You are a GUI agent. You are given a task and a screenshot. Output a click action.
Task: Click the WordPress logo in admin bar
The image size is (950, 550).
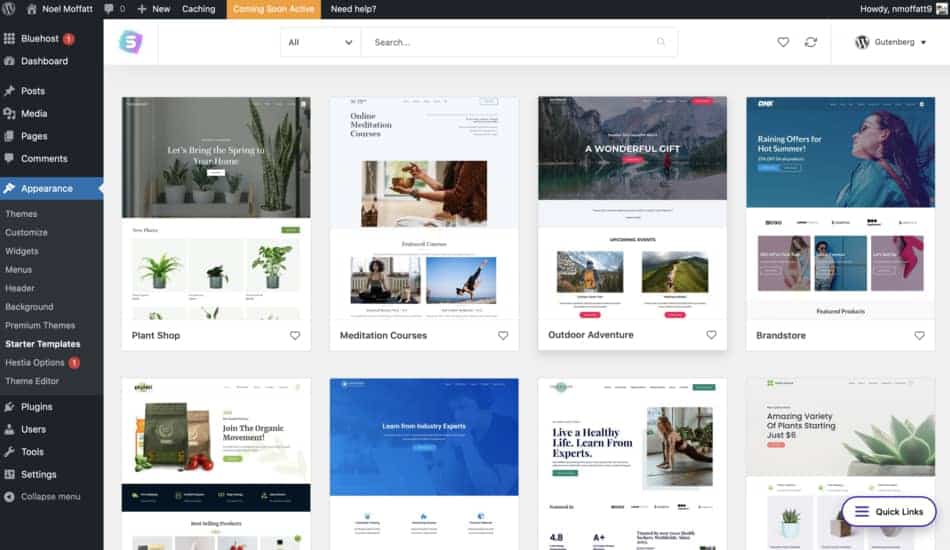(x=9, y=8)
